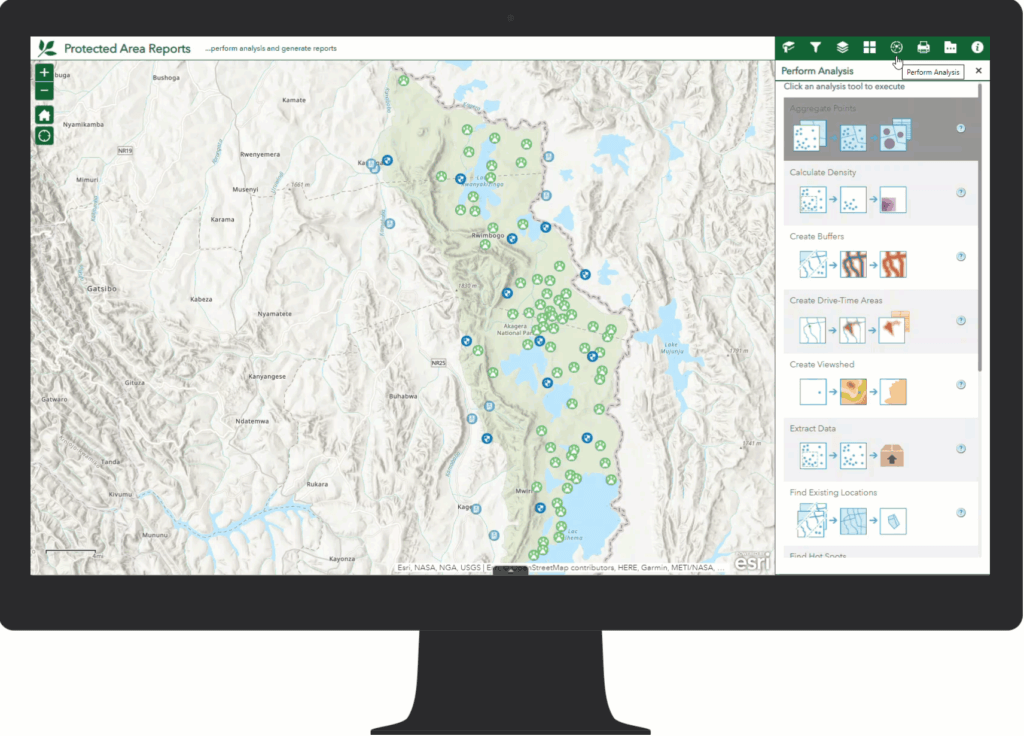Open the Add Data folder tool

[x=951, y=47]
